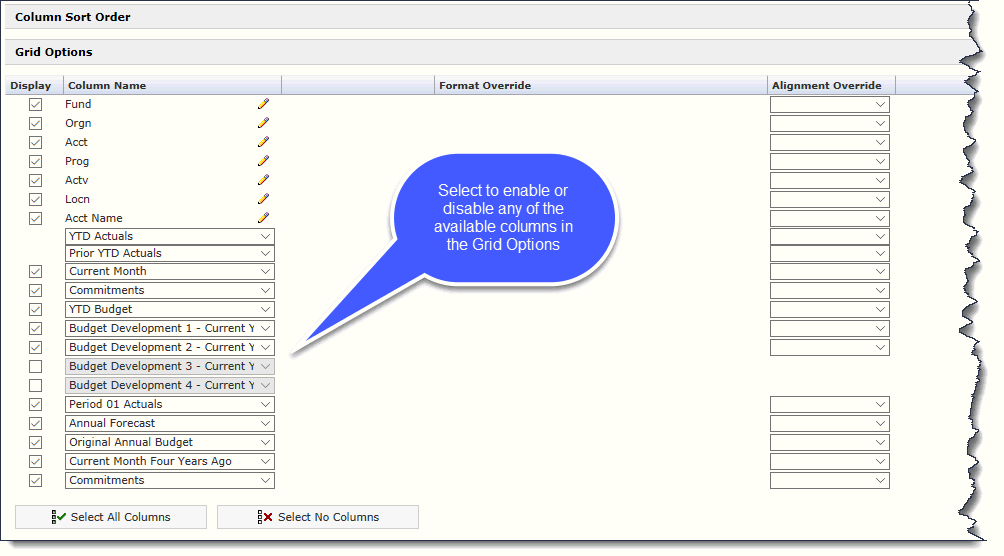Enable the Budget Development 4 display checkbox
1004x556 pixels.
[36, 385]
